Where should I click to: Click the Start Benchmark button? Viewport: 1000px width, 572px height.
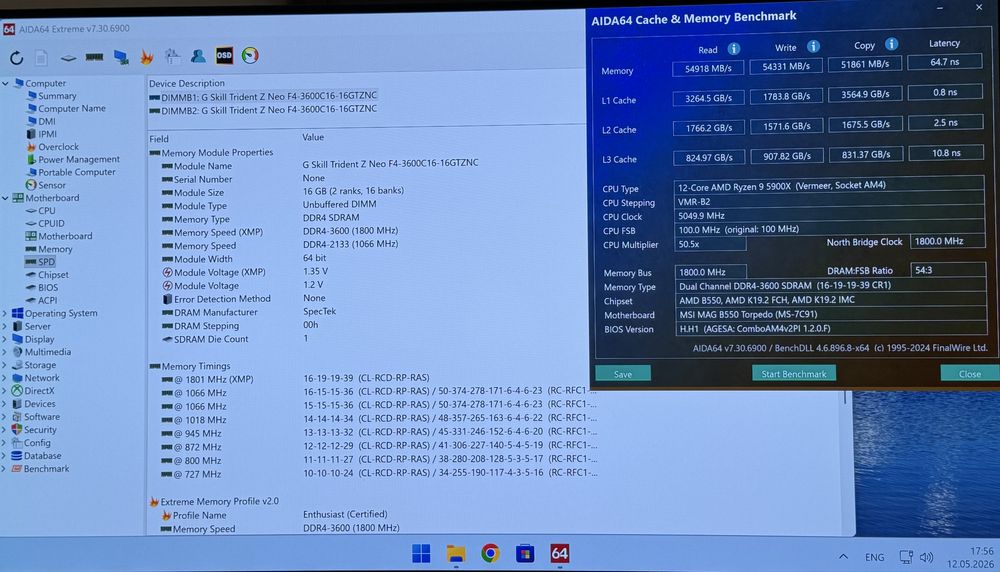(793, 374)
